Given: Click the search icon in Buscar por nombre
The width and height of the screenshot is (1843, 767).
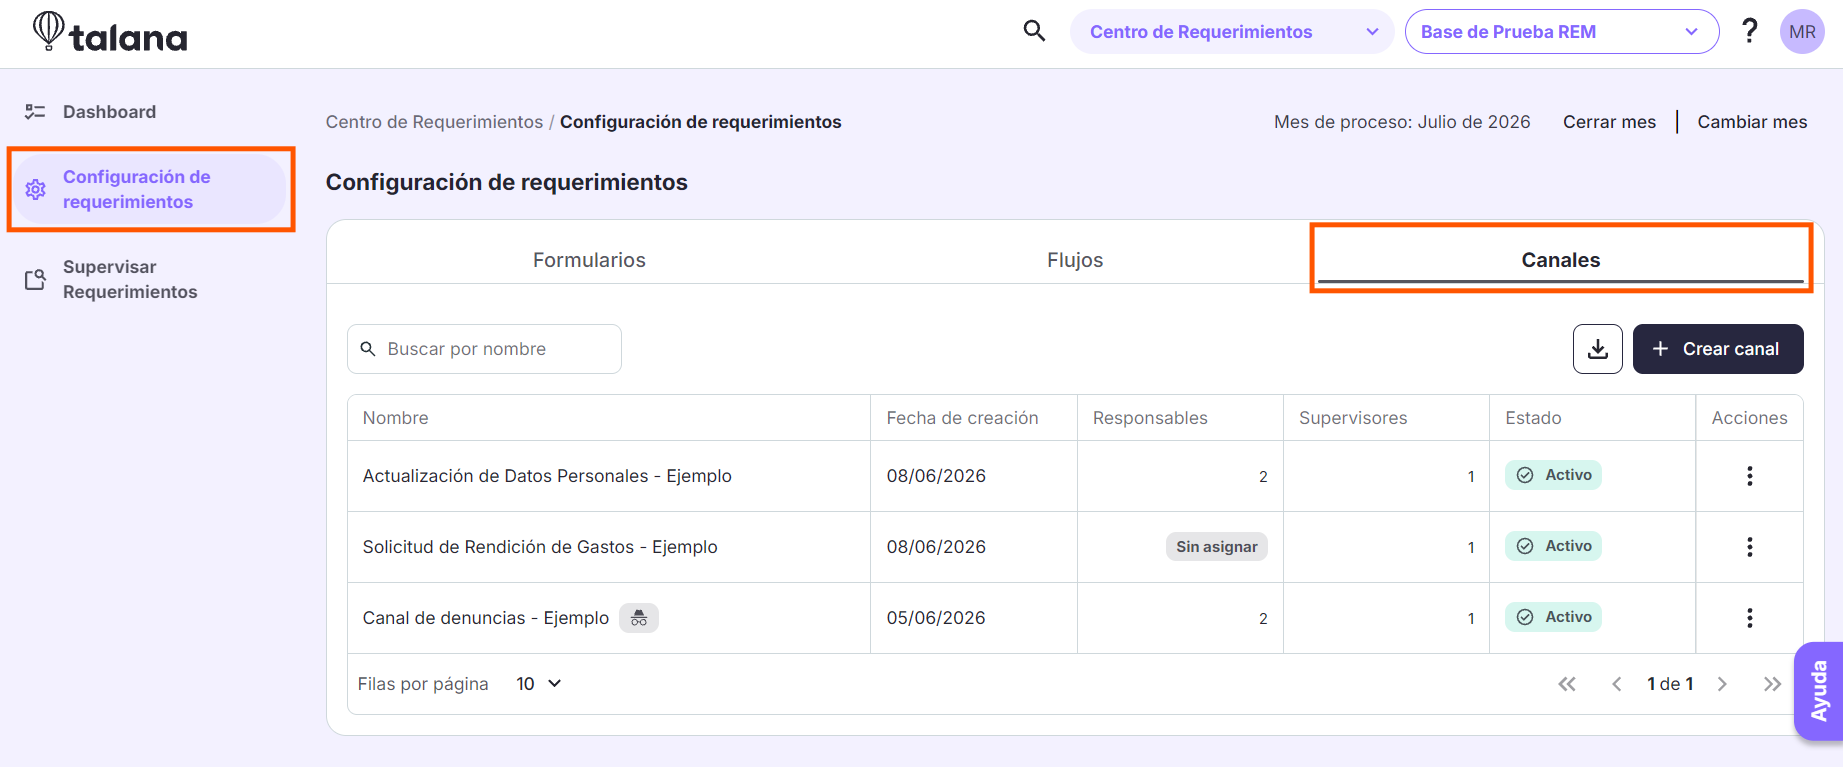Looking at the screenshot, I should pos(368,349).
